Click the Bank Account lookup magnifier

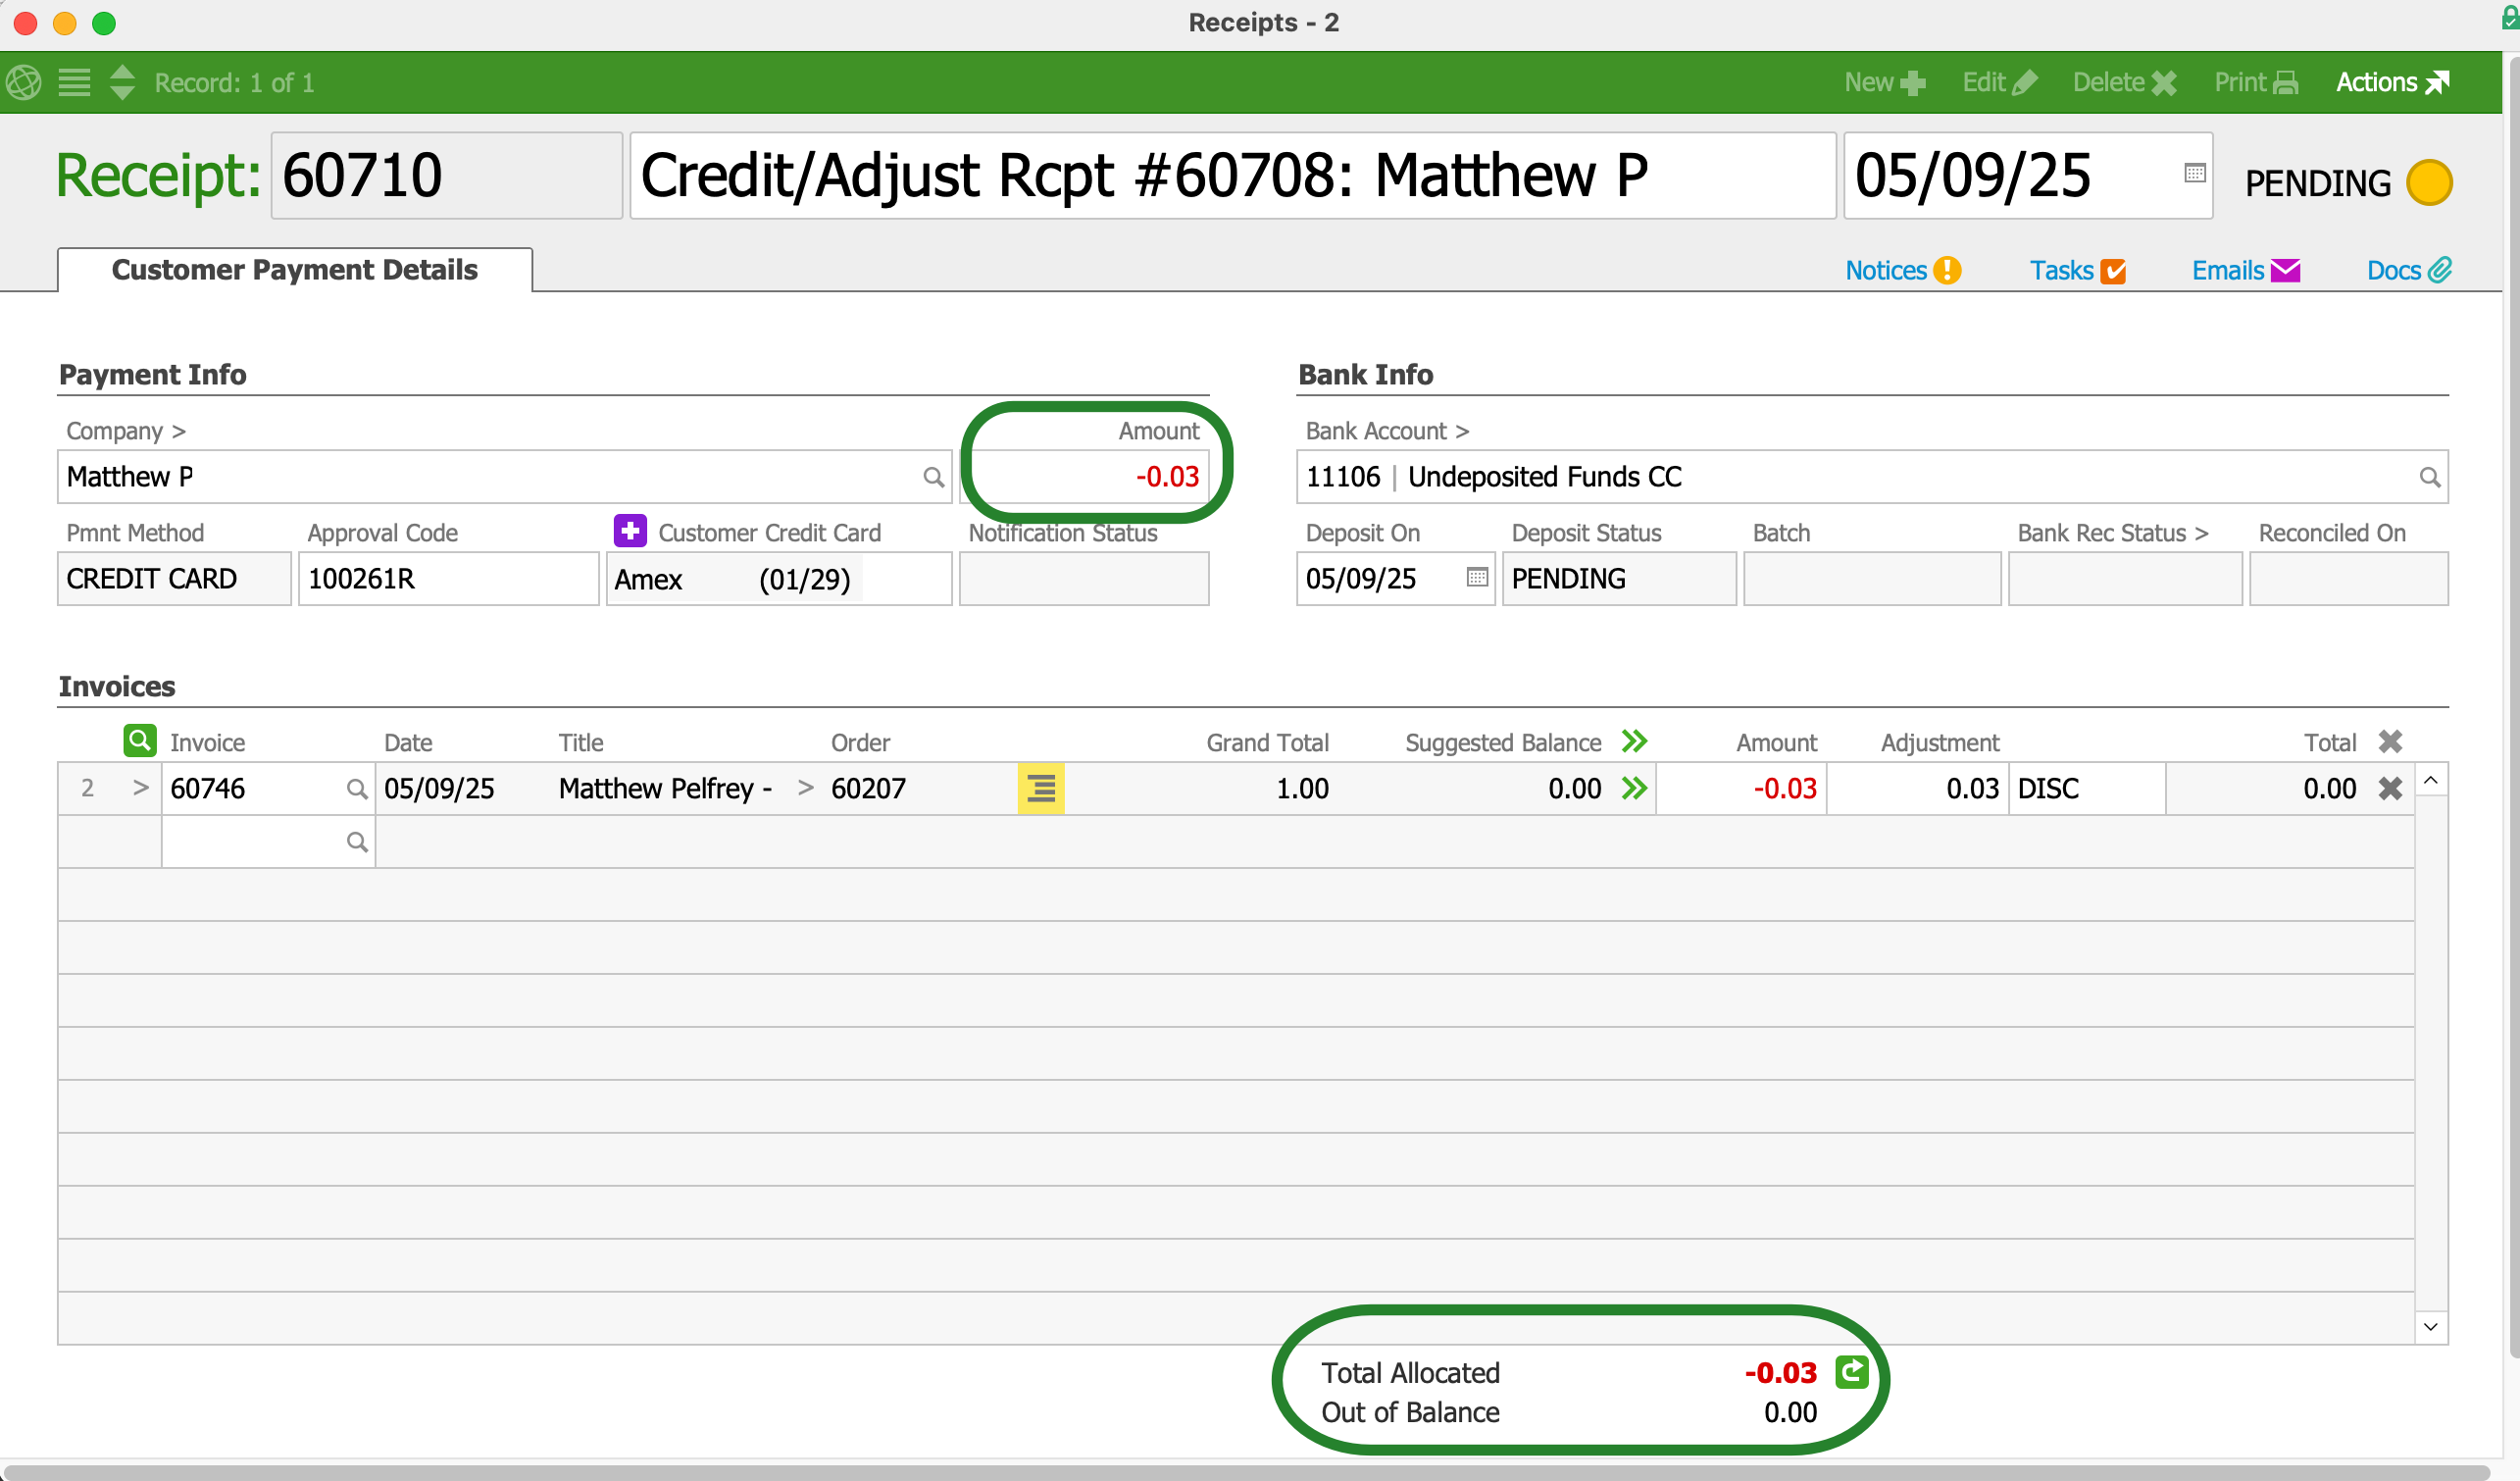pos(2428,477)
